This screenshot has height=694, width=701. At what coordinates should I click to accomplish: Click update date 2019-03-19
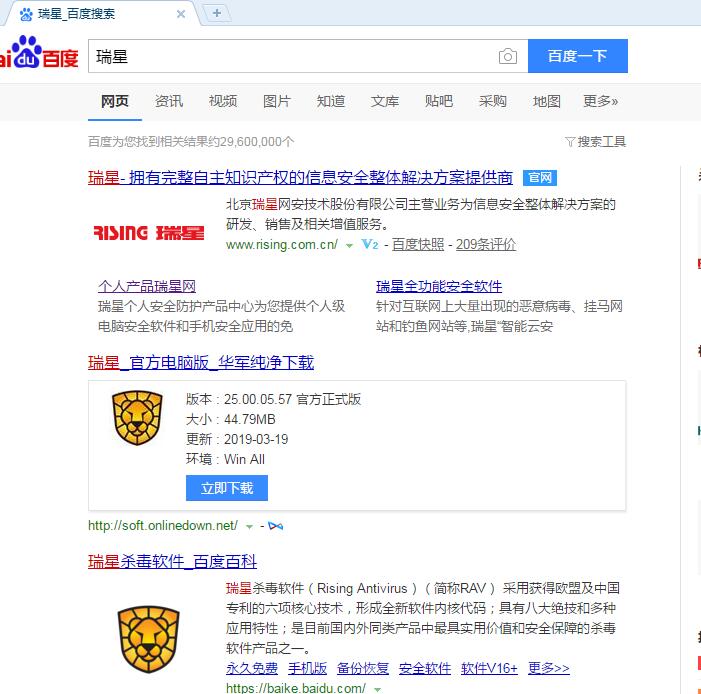pyautogui.click(x=256, y=440)
